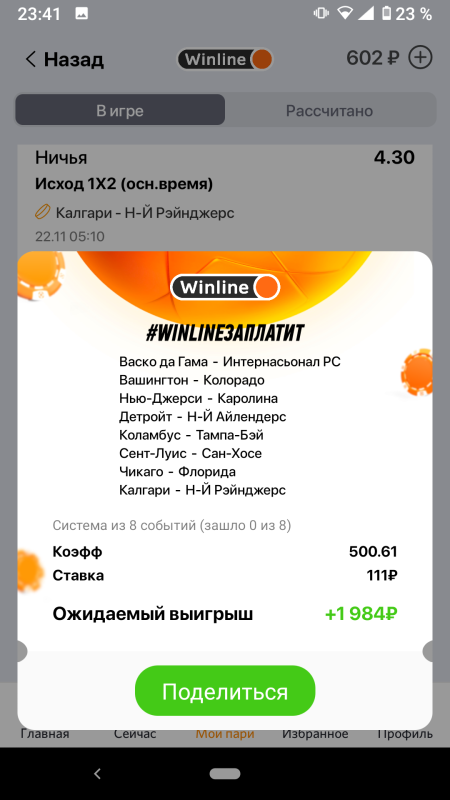The image size is (450, 800).
Task: Tap the Winline logo on the share card
Action: point(225,287)
